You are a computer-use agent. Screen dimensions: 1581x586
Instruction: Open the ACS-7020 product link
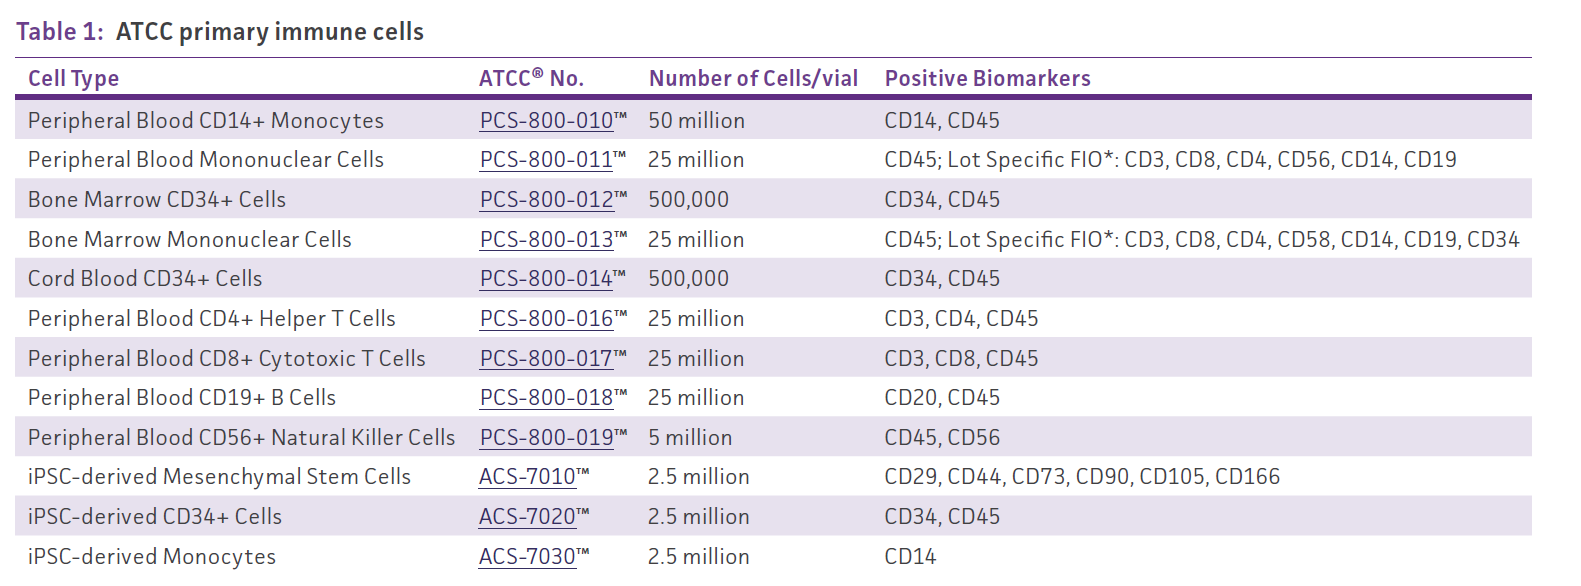(527, 517)
